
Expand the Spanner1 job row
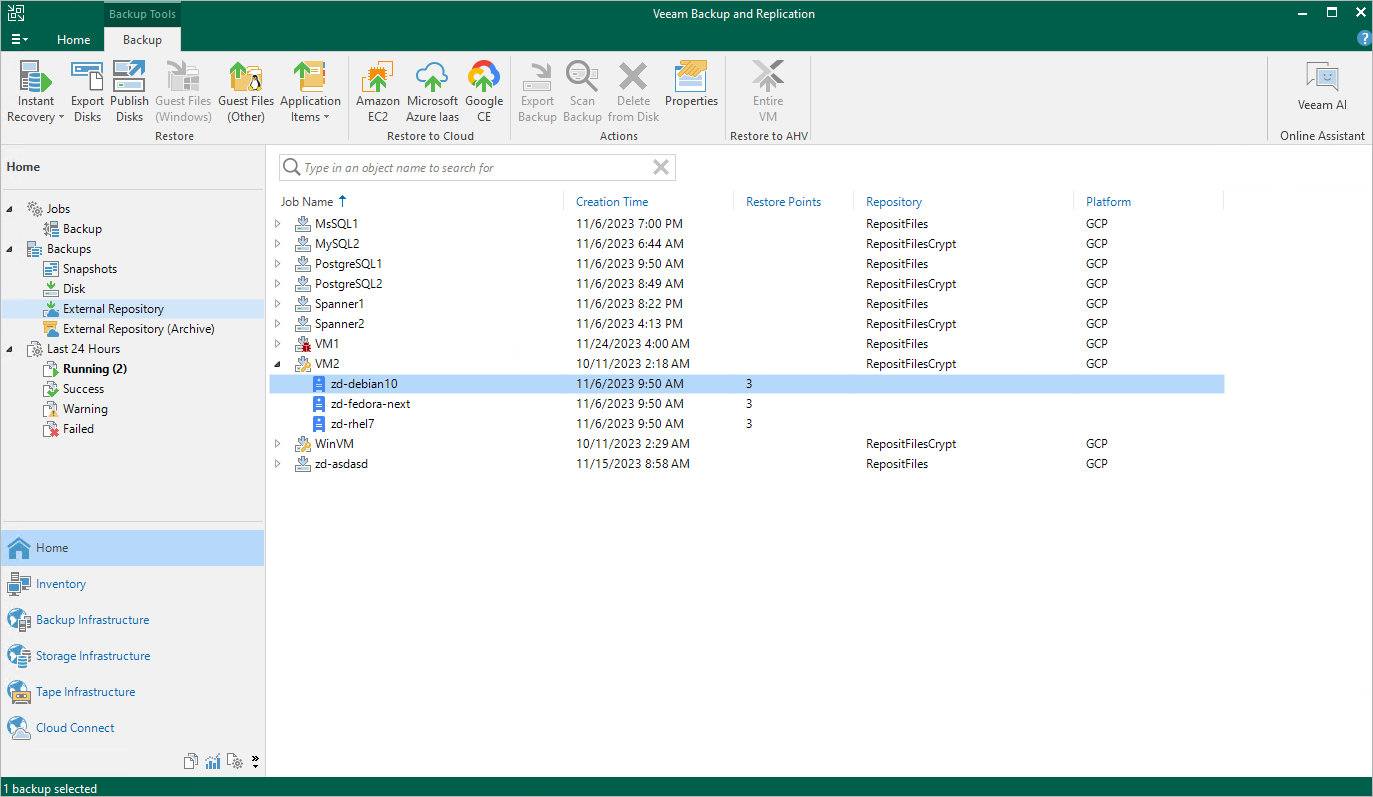[278, 304]
